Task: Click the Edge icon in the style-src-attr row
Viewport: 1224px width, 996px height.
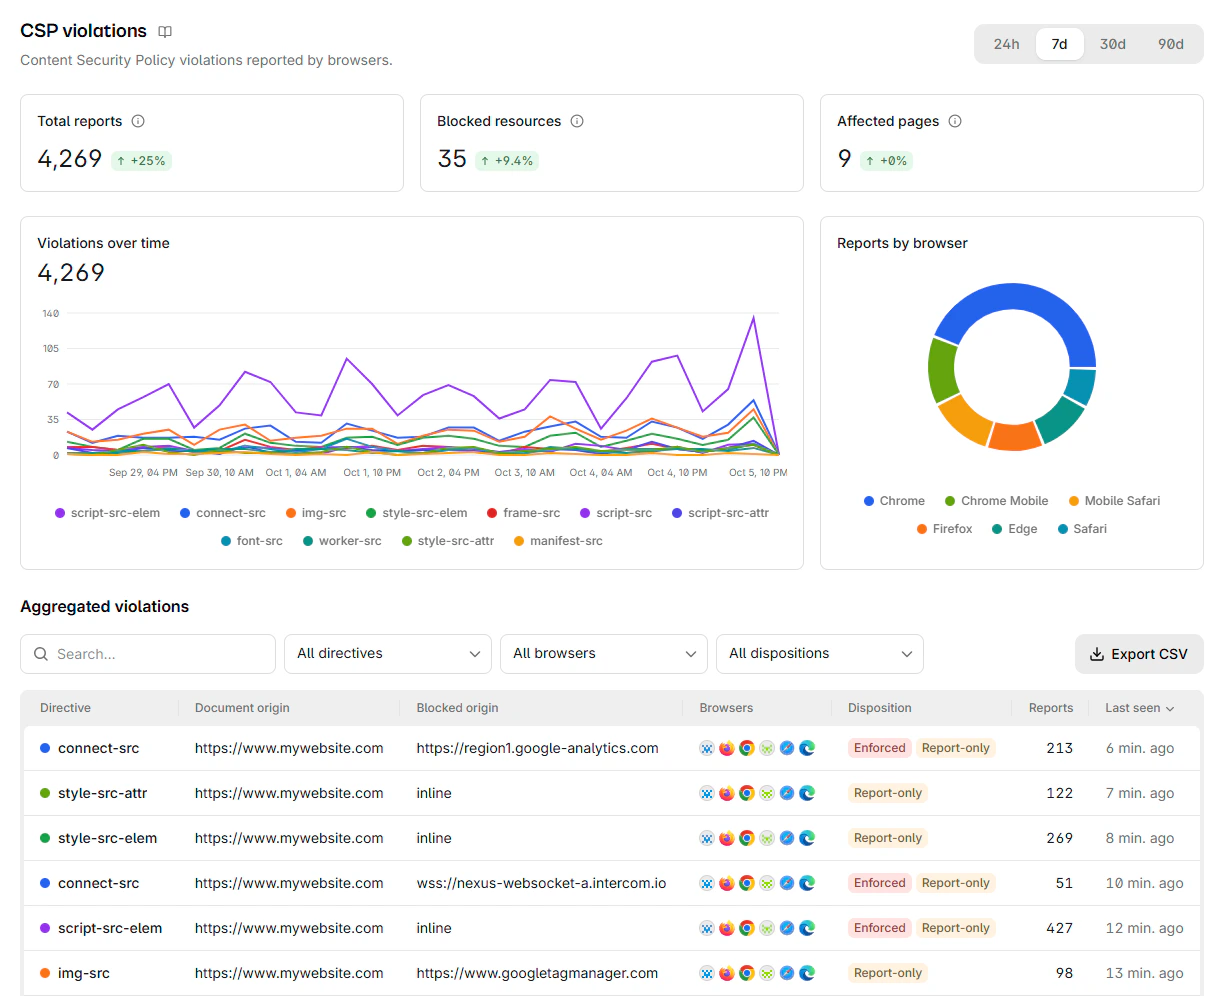Action: [x=807, y=793]
